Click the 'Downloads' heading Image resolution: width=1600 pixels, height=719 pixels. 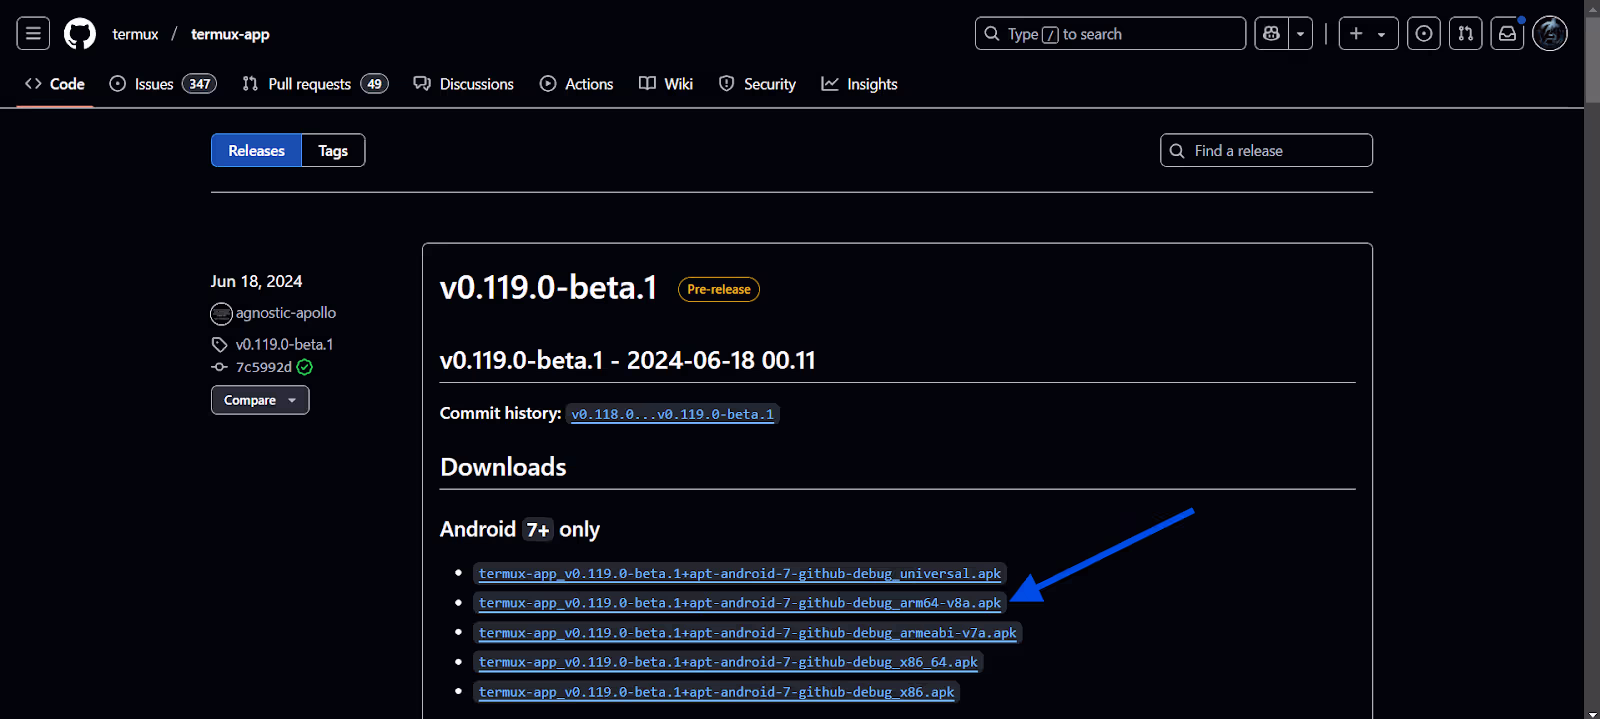click(x=503, y=467)
